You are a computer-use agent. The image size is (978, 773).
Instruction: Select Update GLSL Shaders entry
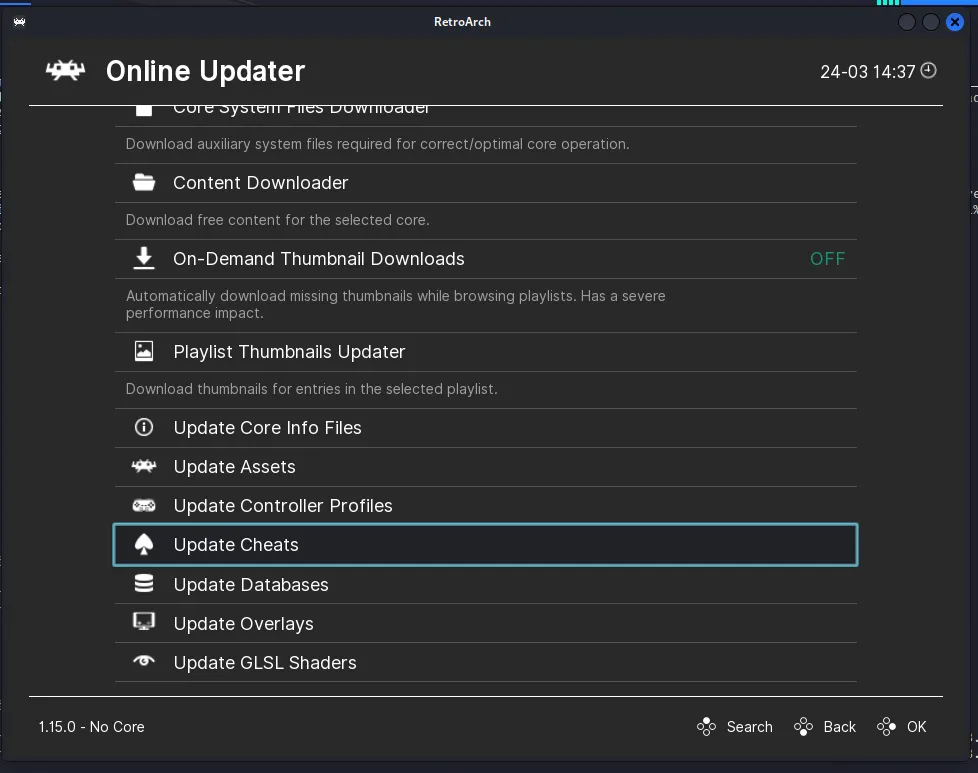click(265, 663)
